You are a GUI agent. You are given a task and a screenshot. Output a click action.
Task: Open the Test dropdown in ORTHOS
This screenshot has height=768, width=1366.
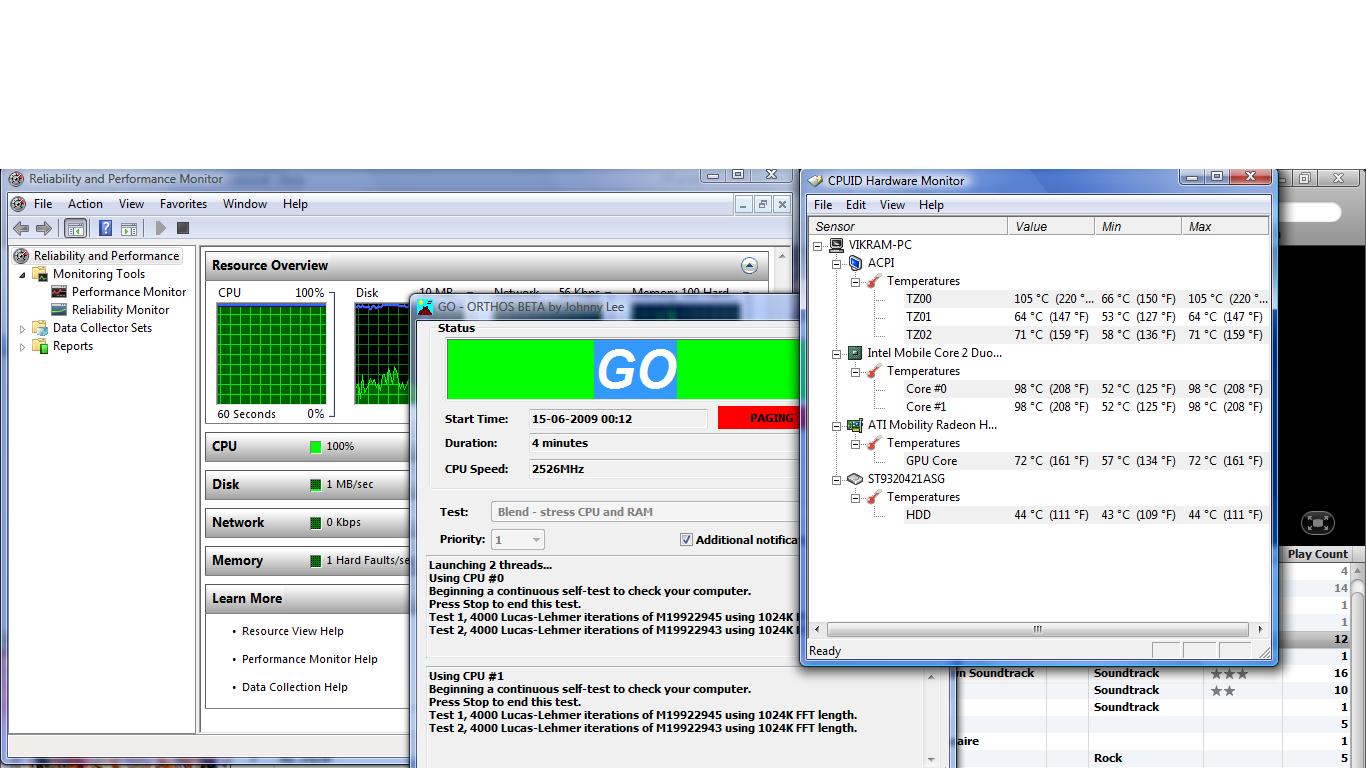(x=645, y=512)
